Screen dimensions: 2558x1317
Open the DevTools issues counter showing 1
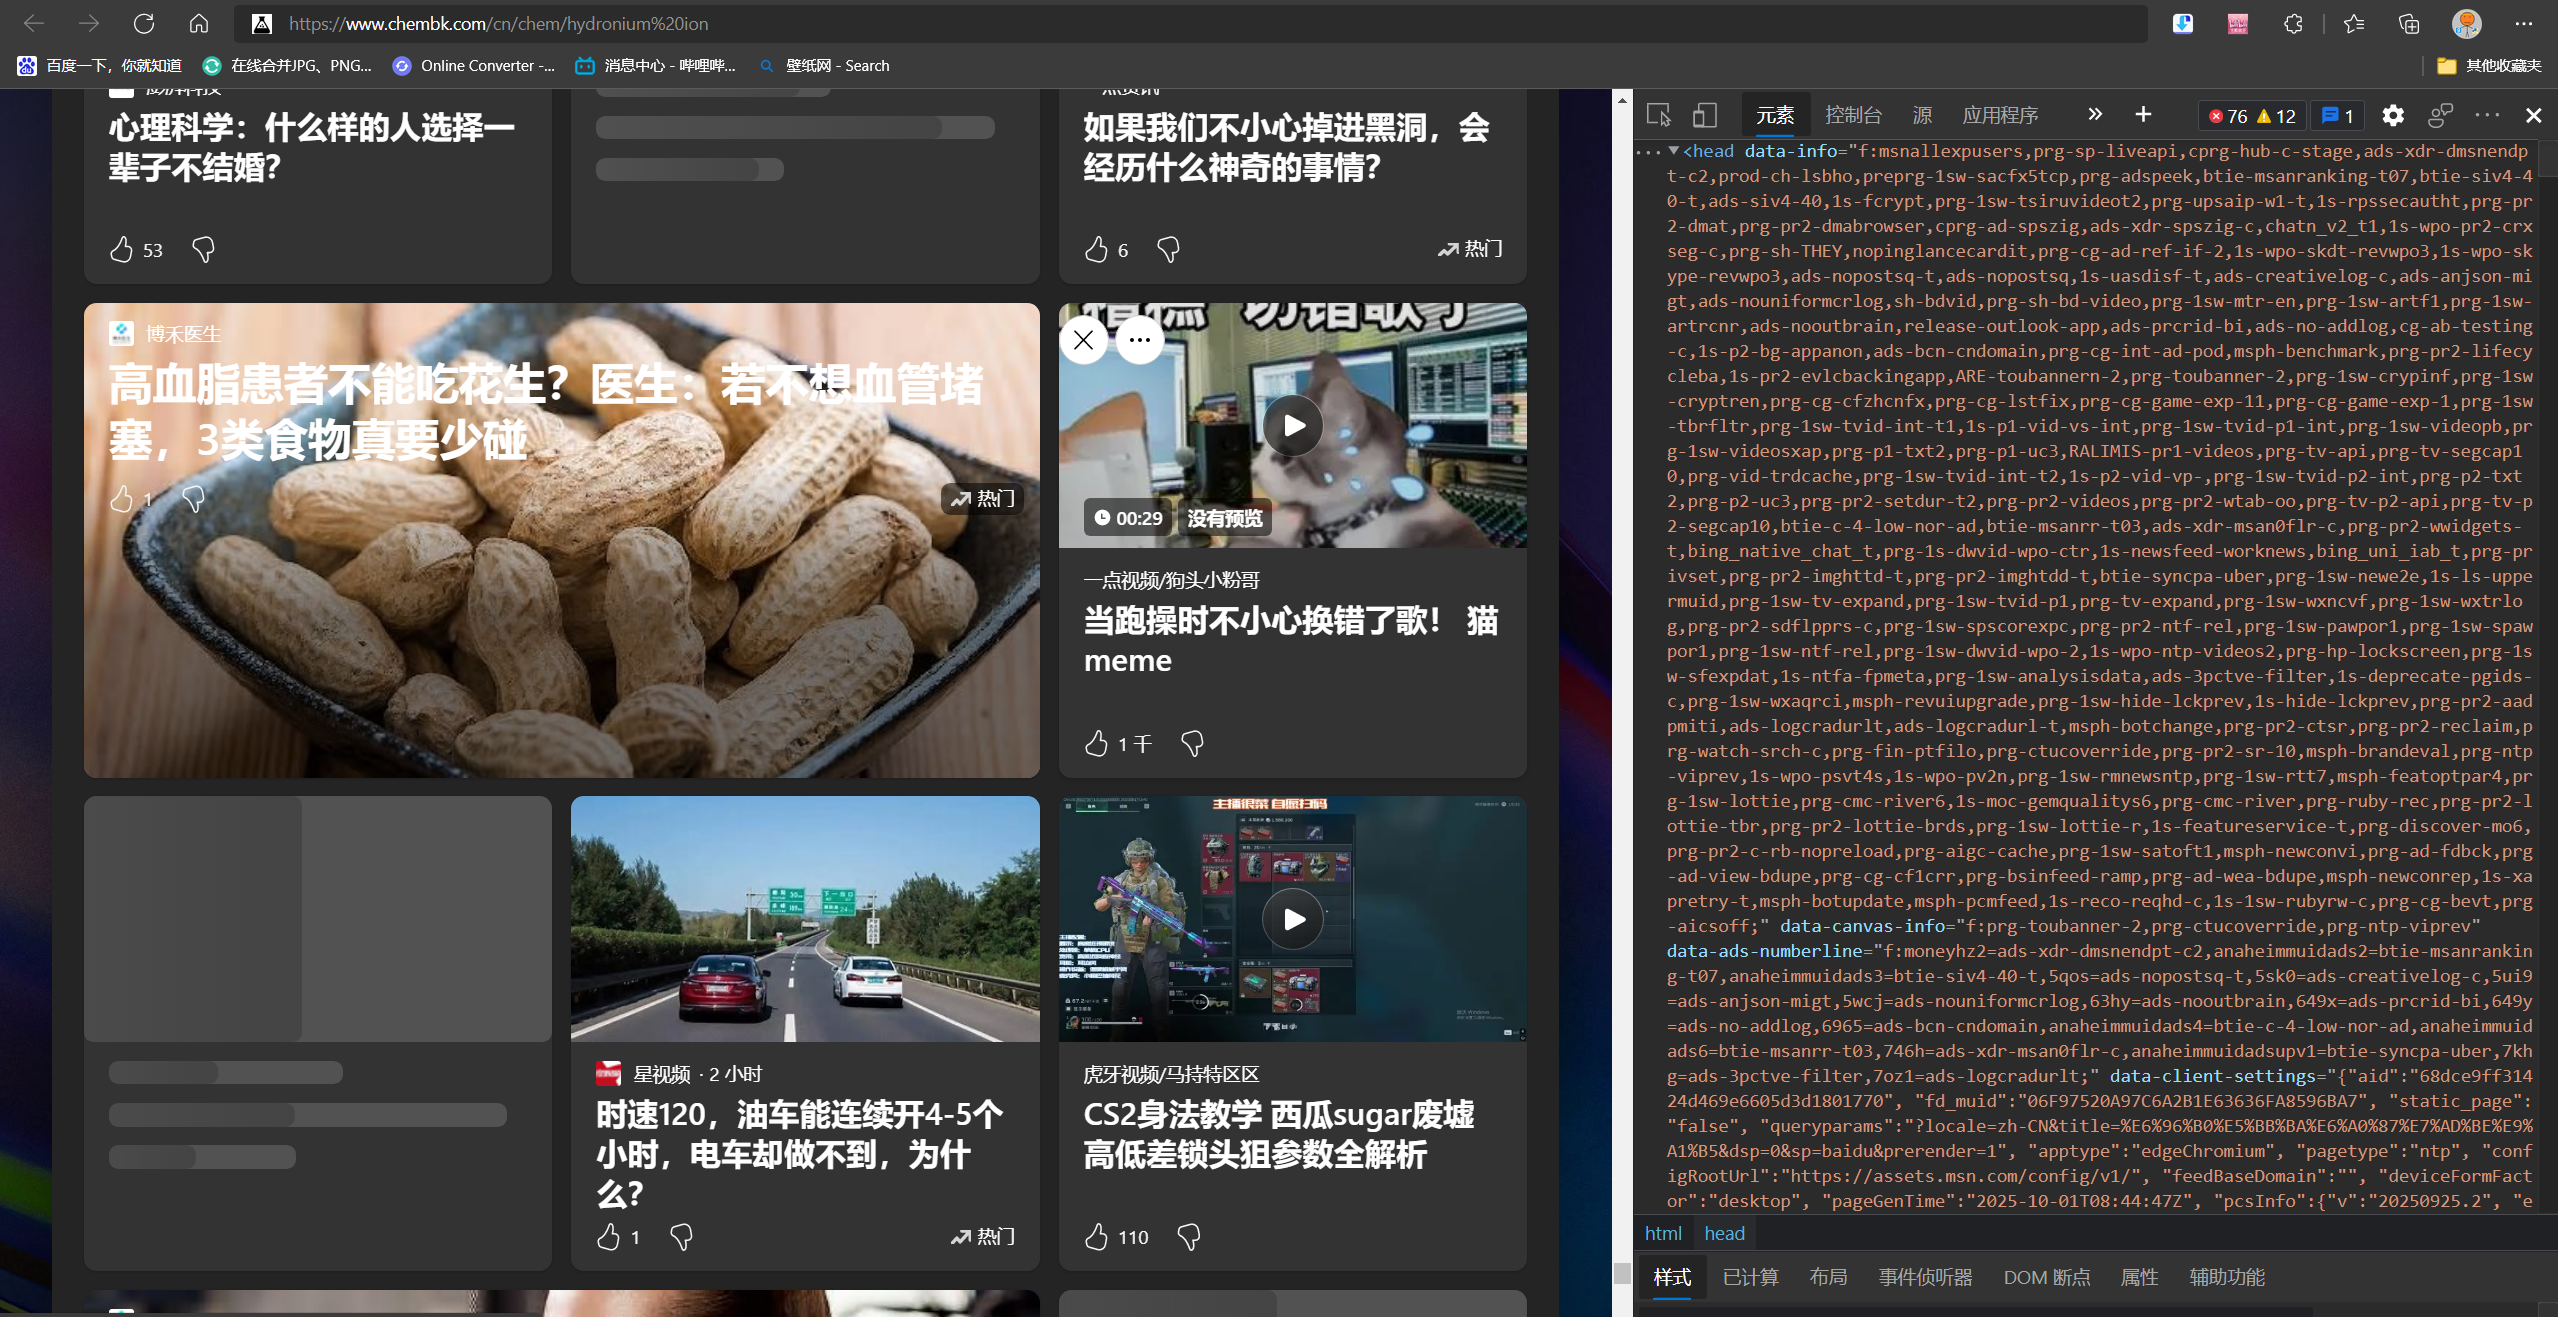tap(2337, 116)
